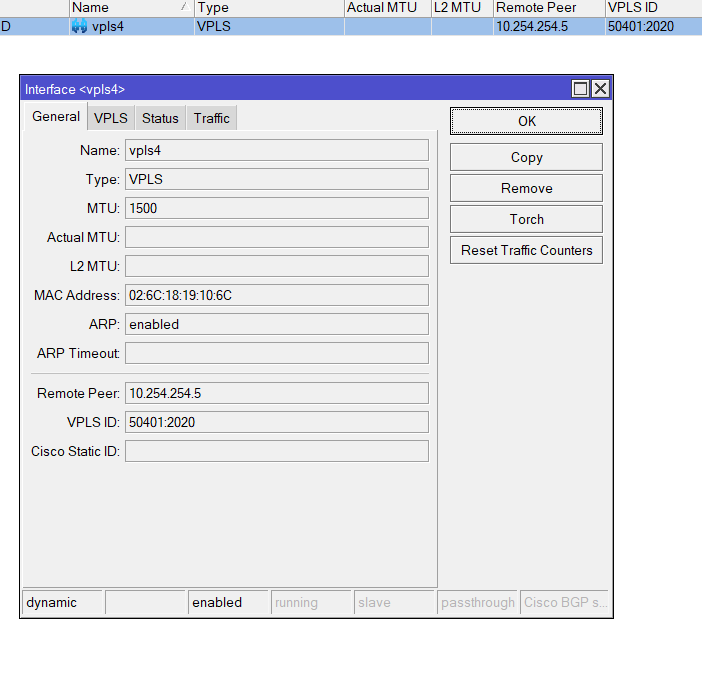Switch to the General tab
Viewport: 702px width, 686px height.
click(x=56, y=116)
